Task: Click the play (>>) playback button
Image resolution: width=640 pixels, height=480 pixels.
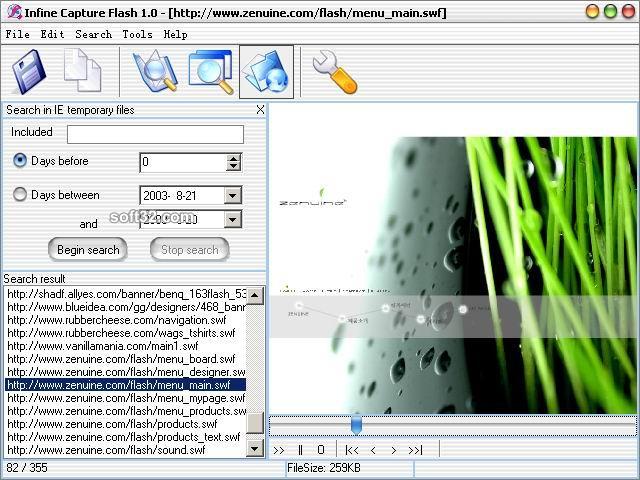Action: coord(279,450)
